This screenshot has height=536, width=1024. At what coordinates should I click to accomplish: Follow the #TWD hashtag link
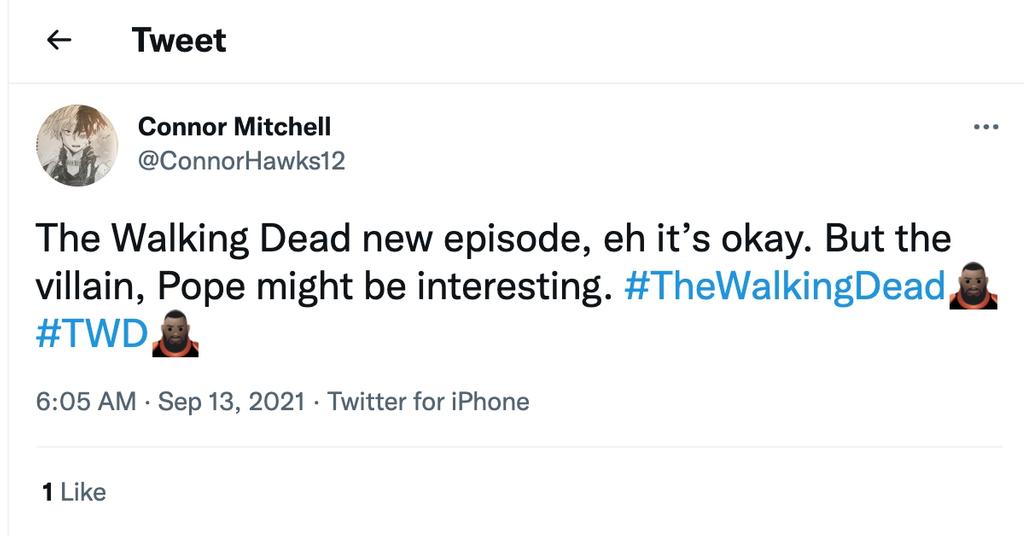(x=91, y=334)
